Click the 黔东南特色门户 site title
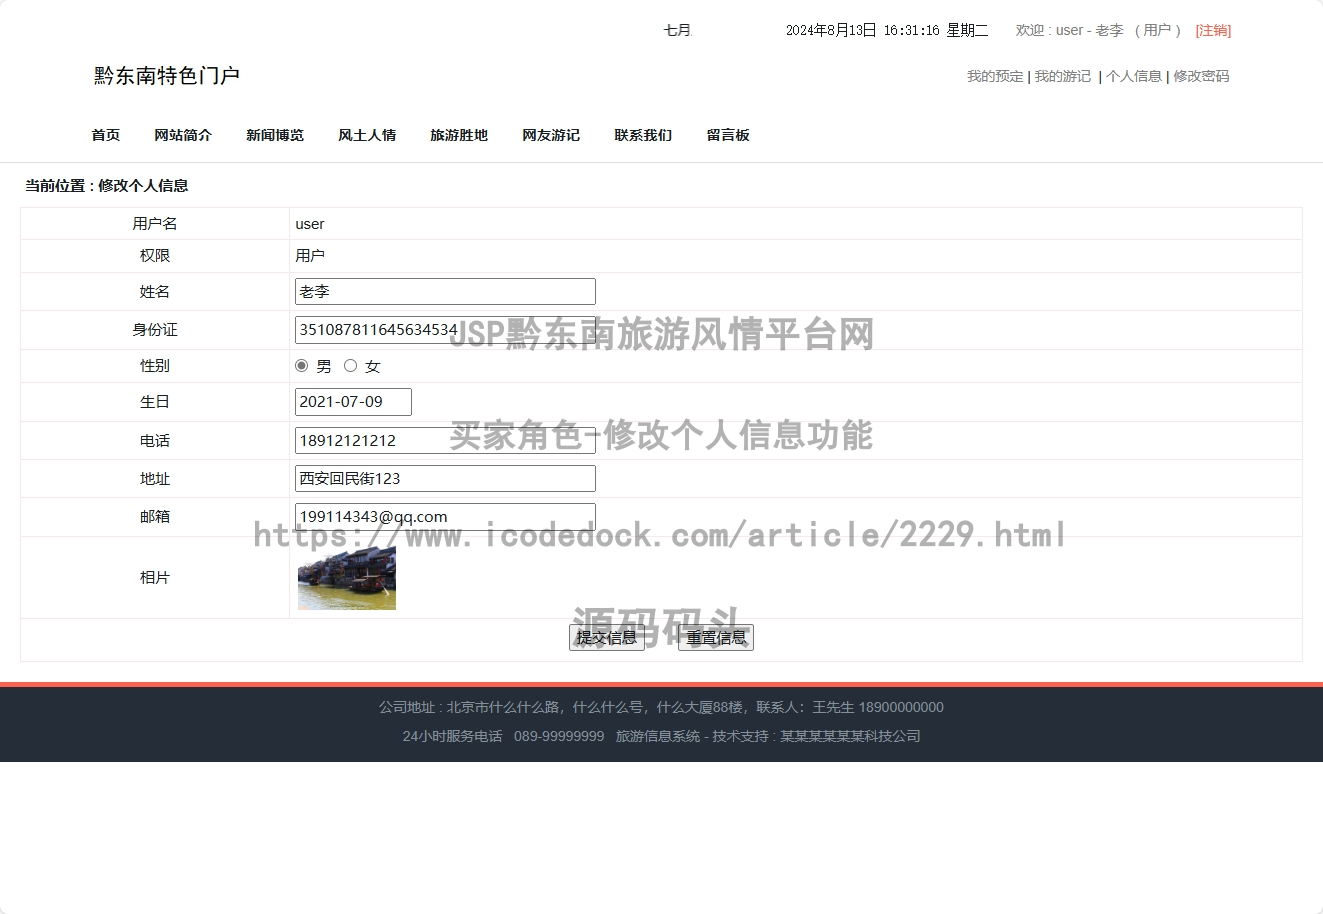Screen dimensions: 1323x914 click(167, 76)
